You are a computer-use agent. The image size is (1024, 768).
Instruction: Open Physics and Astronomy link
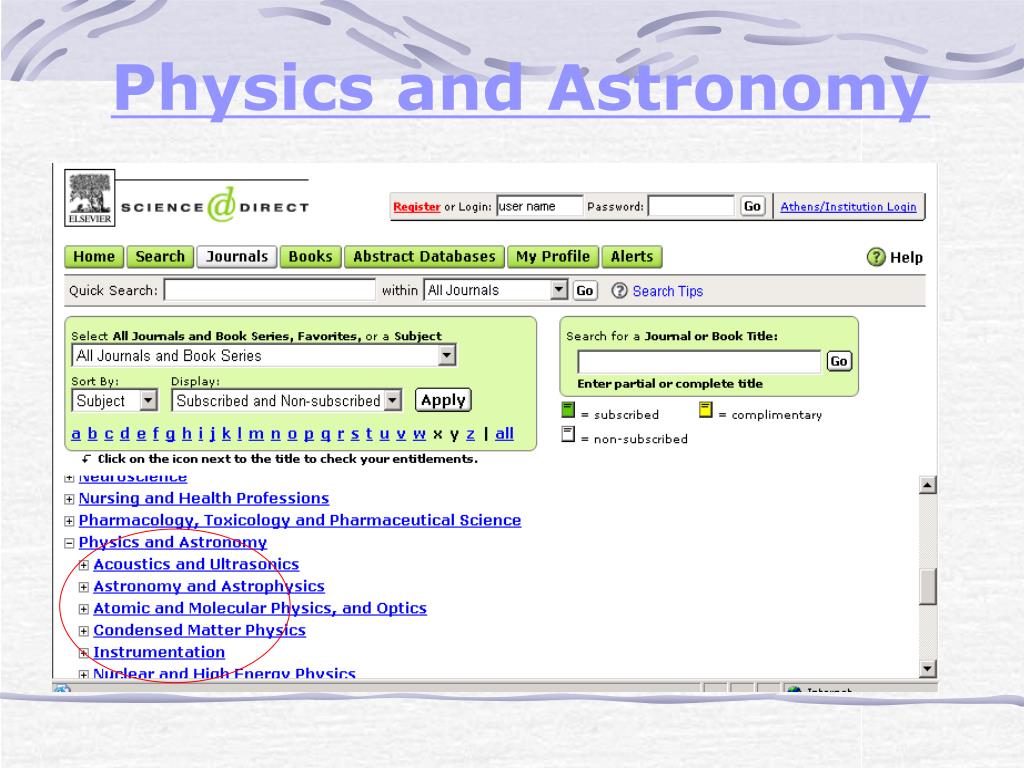[172, 543]
